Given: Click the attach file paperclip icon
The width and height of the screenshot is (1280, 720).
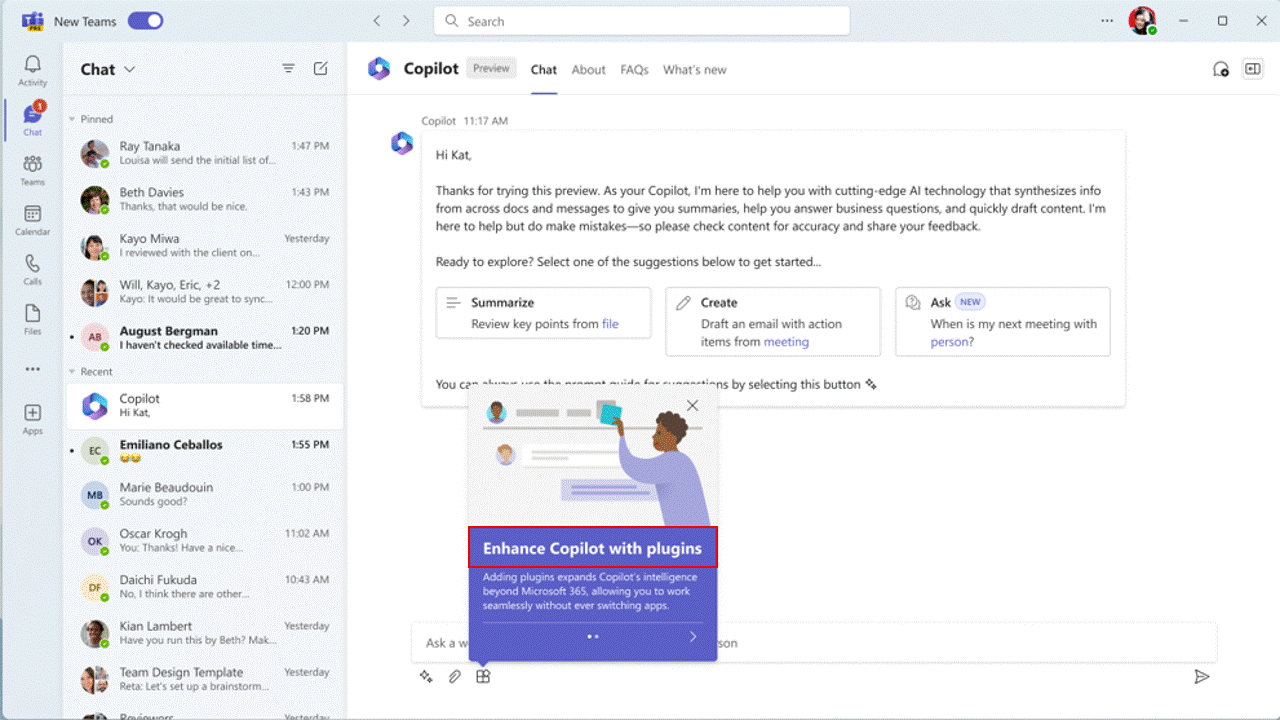Looking at the screenshot, I should click(455, 677).
